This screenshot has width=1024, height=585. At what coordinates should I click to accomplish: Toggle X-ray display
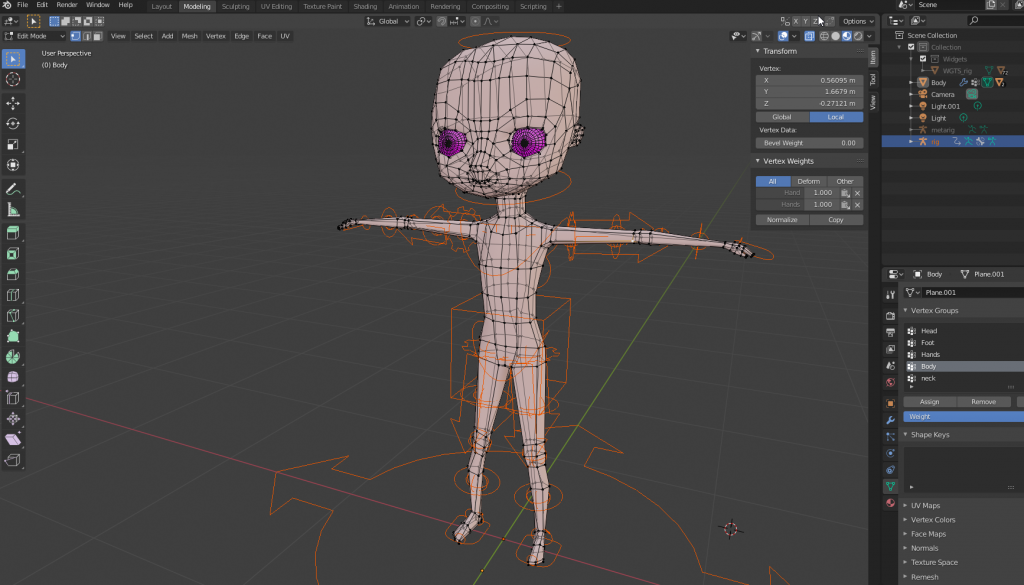pos(809,37)
